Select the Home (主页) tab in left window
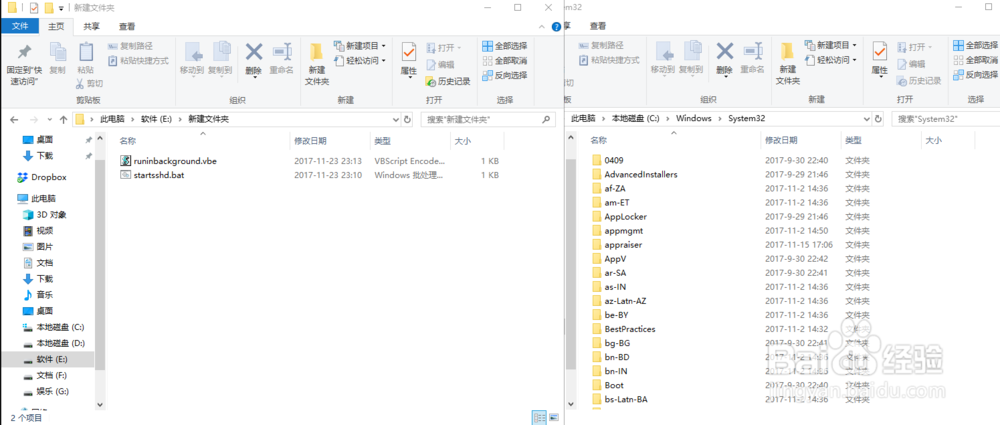Viewport: 1000px width, 425px height. point(57,27)
